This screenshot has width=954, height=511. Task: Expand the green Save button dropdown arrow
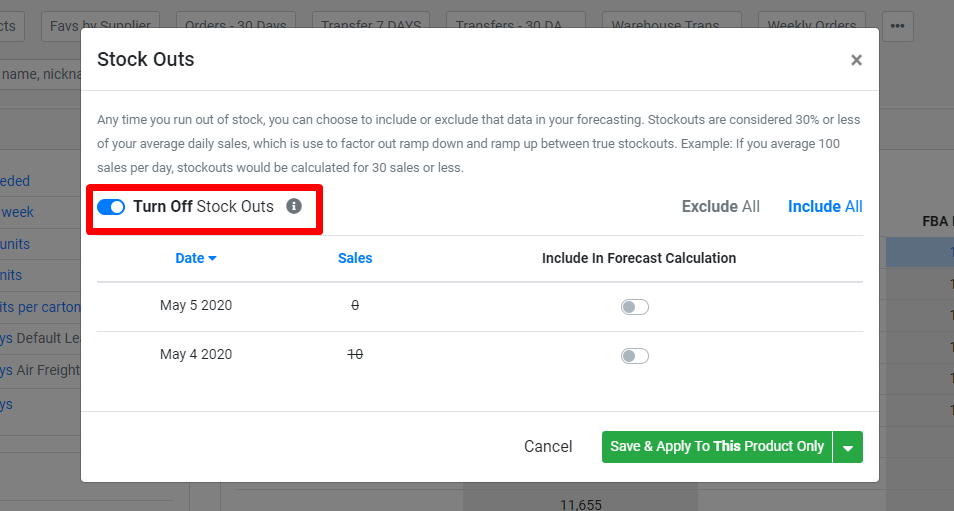coord(848,447)
